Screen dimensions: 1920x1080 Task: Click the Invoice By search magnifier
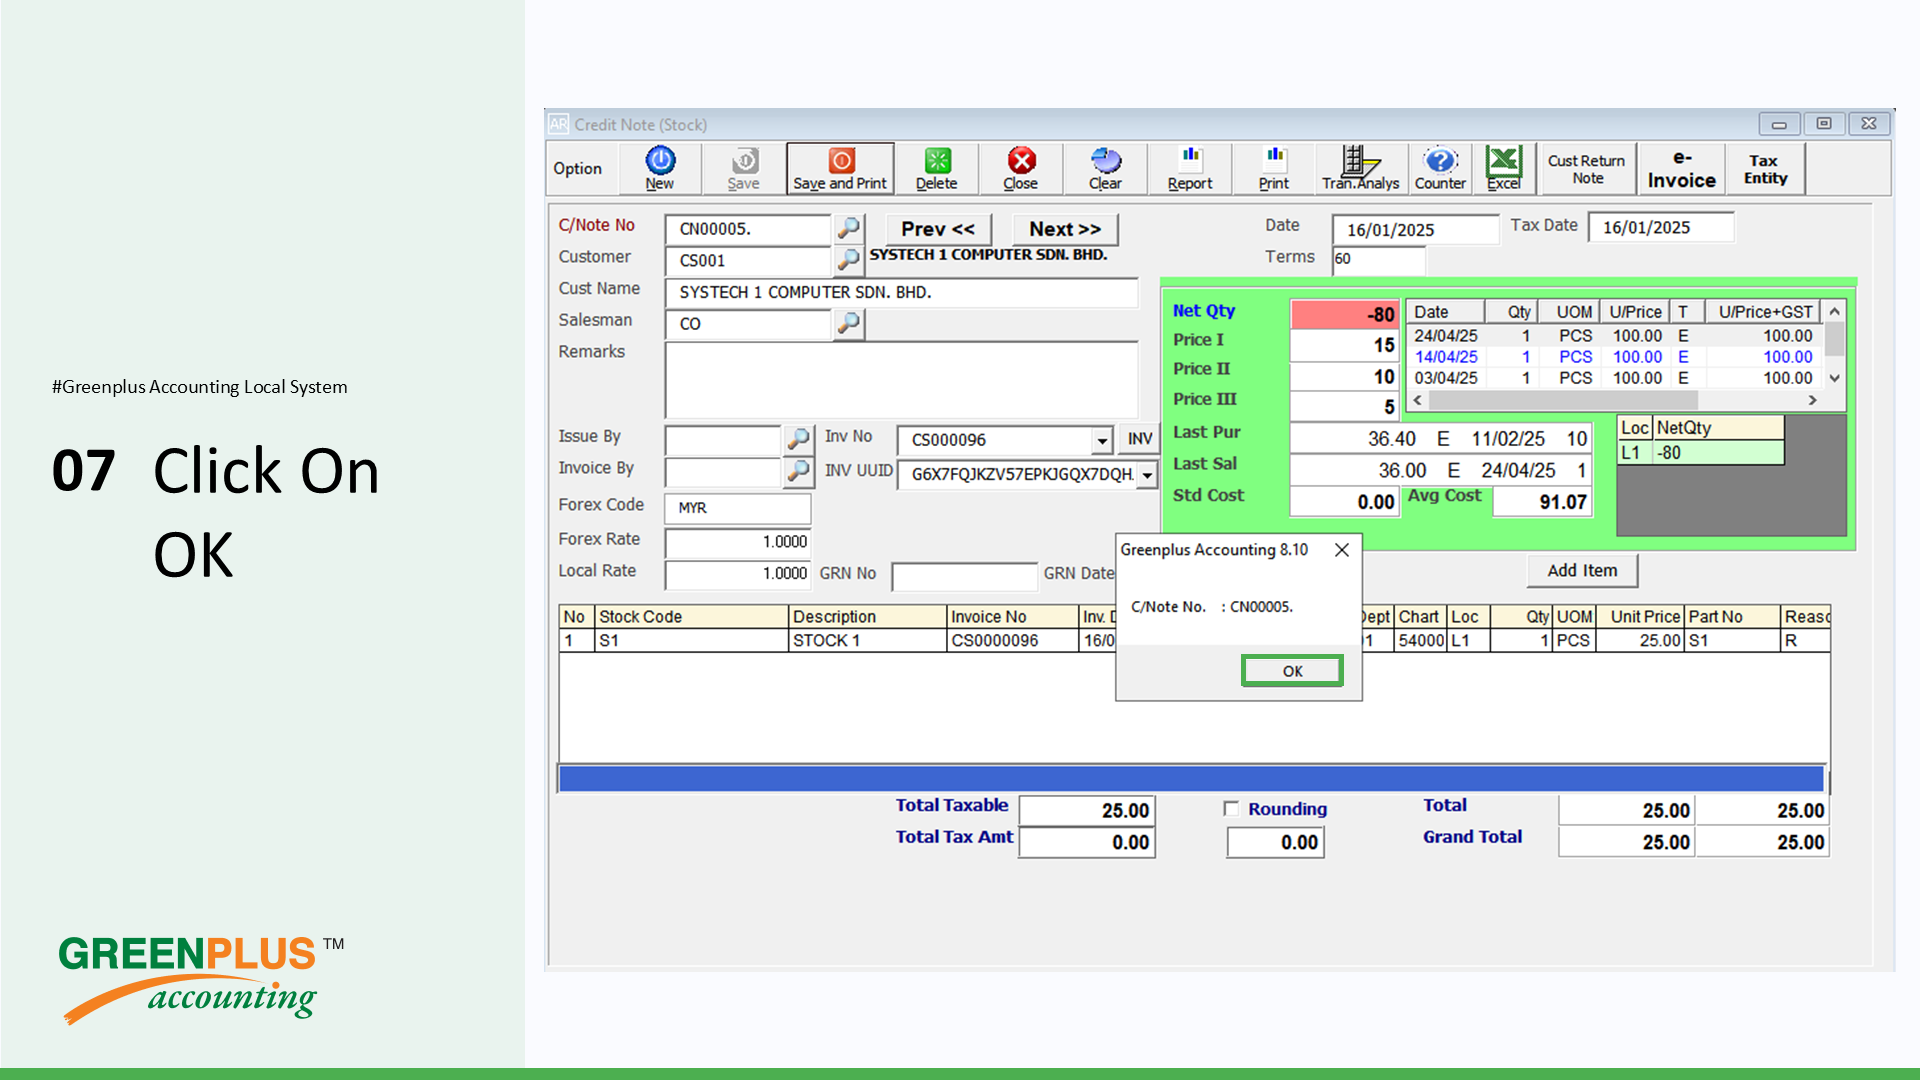pyautogui.click(x=798, y=471)
